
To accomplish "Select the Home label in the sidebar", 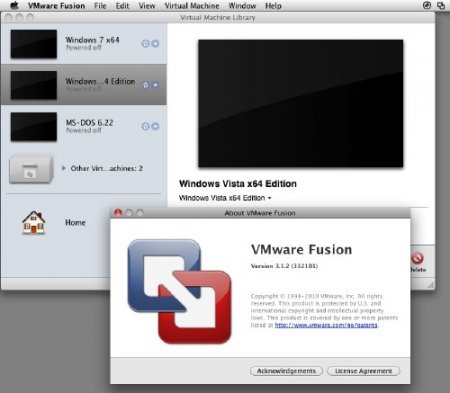I will point(75,223).
